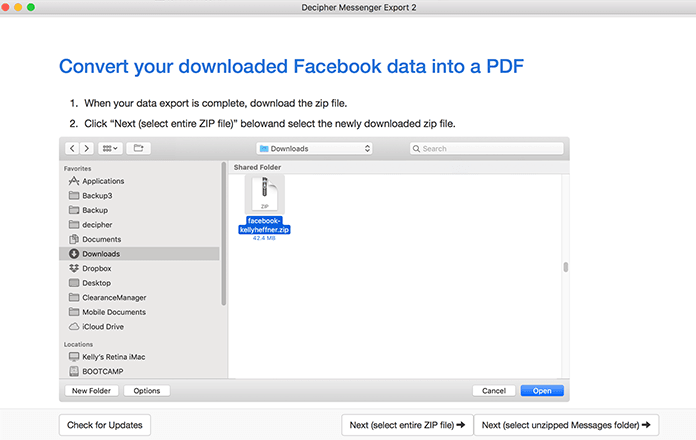Click the Mobile Documents folder icon

click(74, 312)
